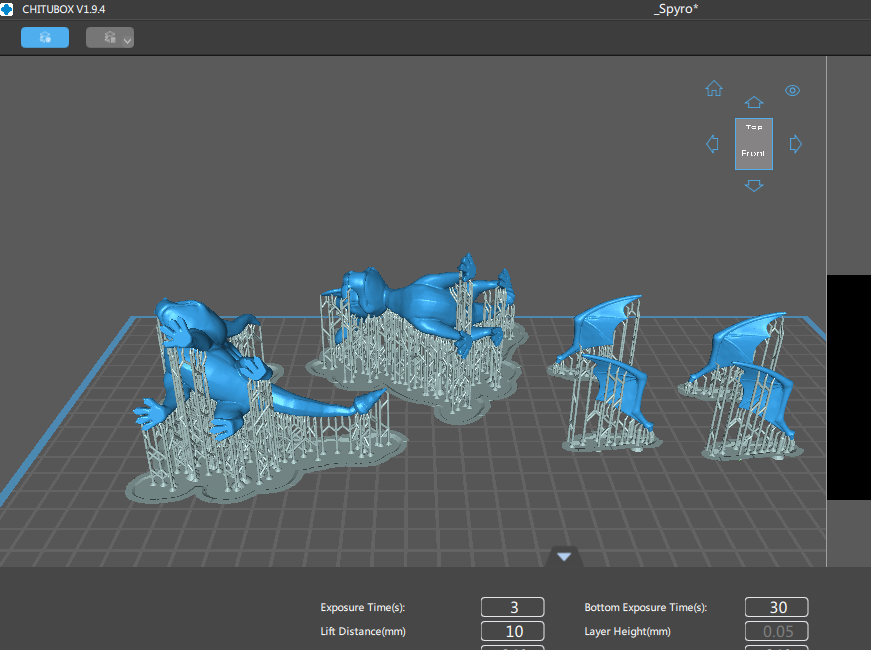
Task: Rotate view with the left arrow
Action: (x=712, y=144)
